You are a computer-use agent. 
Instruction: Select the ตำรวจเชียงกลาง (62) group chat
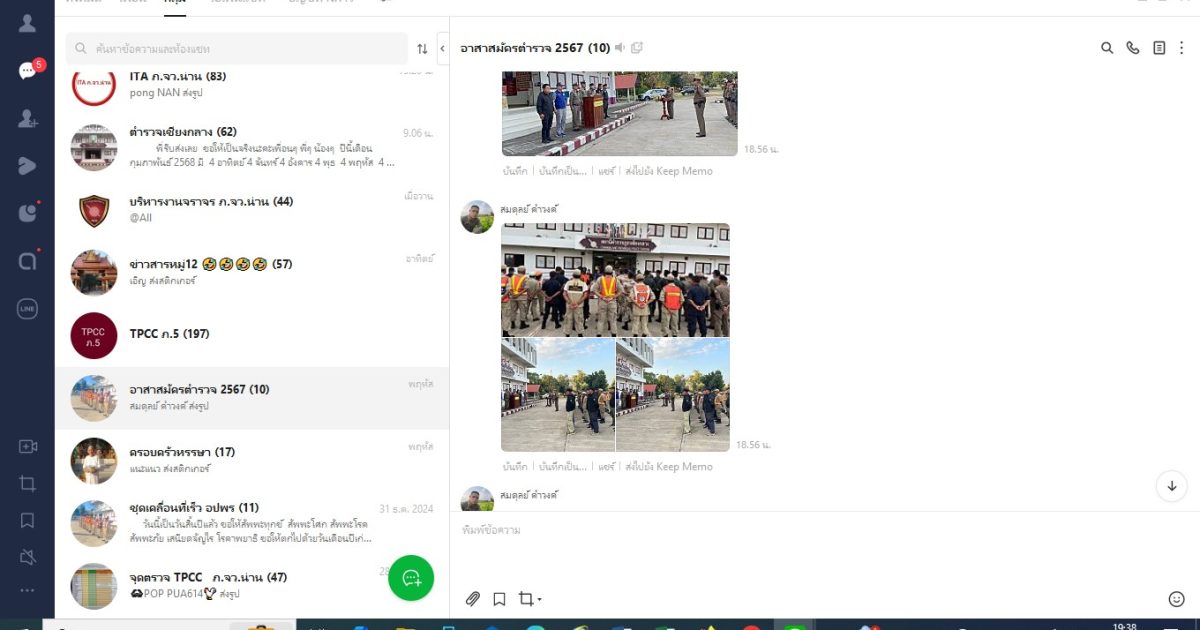(x=250, y=147)
